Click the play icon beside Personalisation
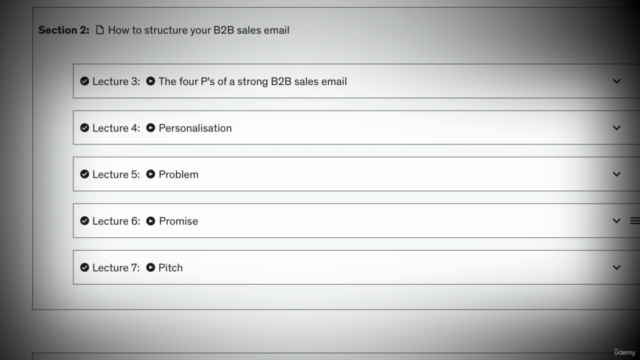640x360 pixels. click(151, 128)
